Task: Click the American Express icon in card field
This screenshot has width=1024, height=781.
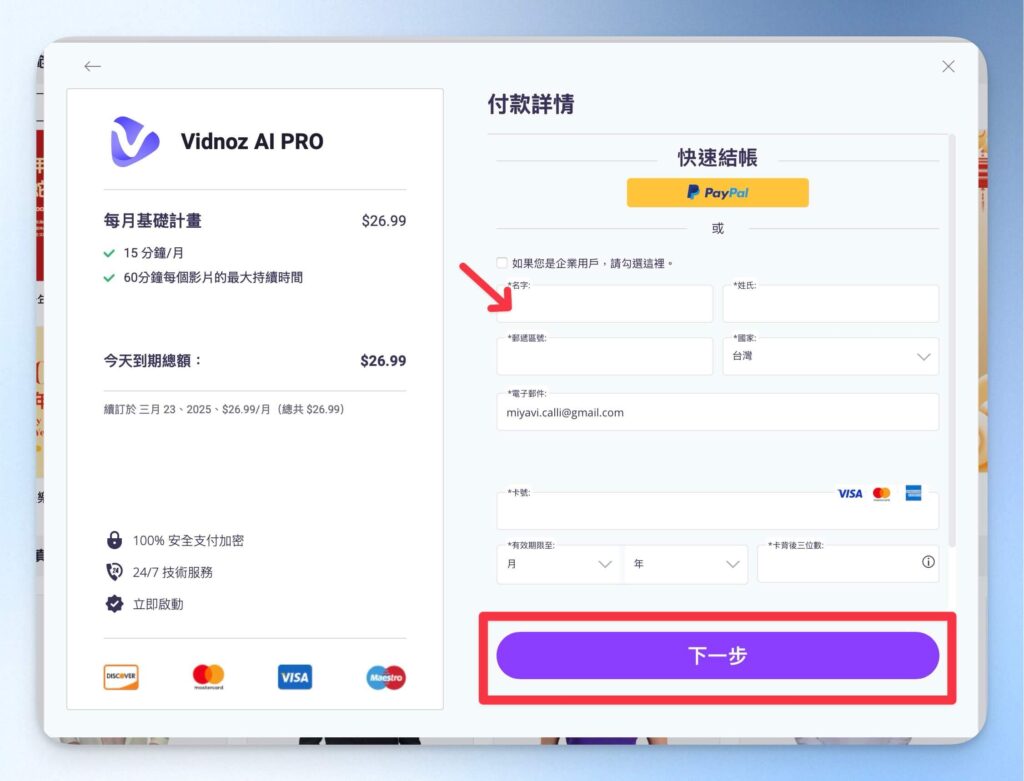Action: tap(913, 493)
